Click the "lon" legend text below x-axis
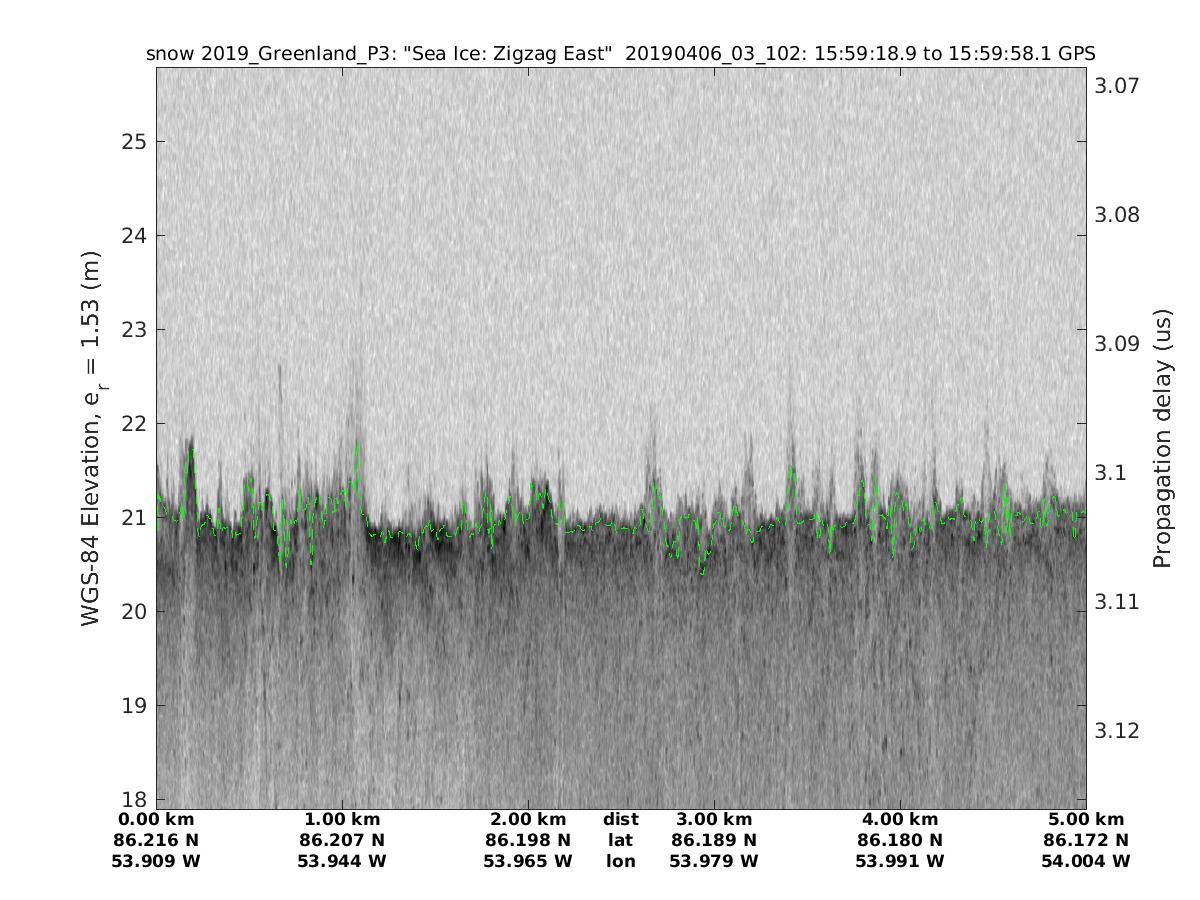This screenshot has width=1200, height=900. pos(620,861)
